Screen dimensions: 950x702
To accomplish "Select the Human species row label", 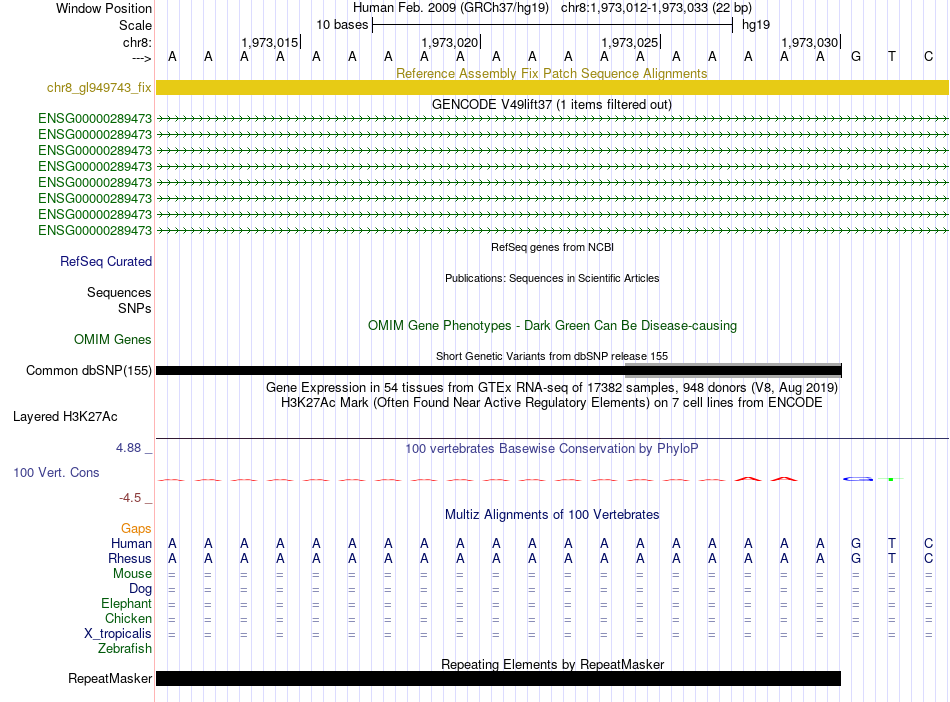I will [131, 543].
